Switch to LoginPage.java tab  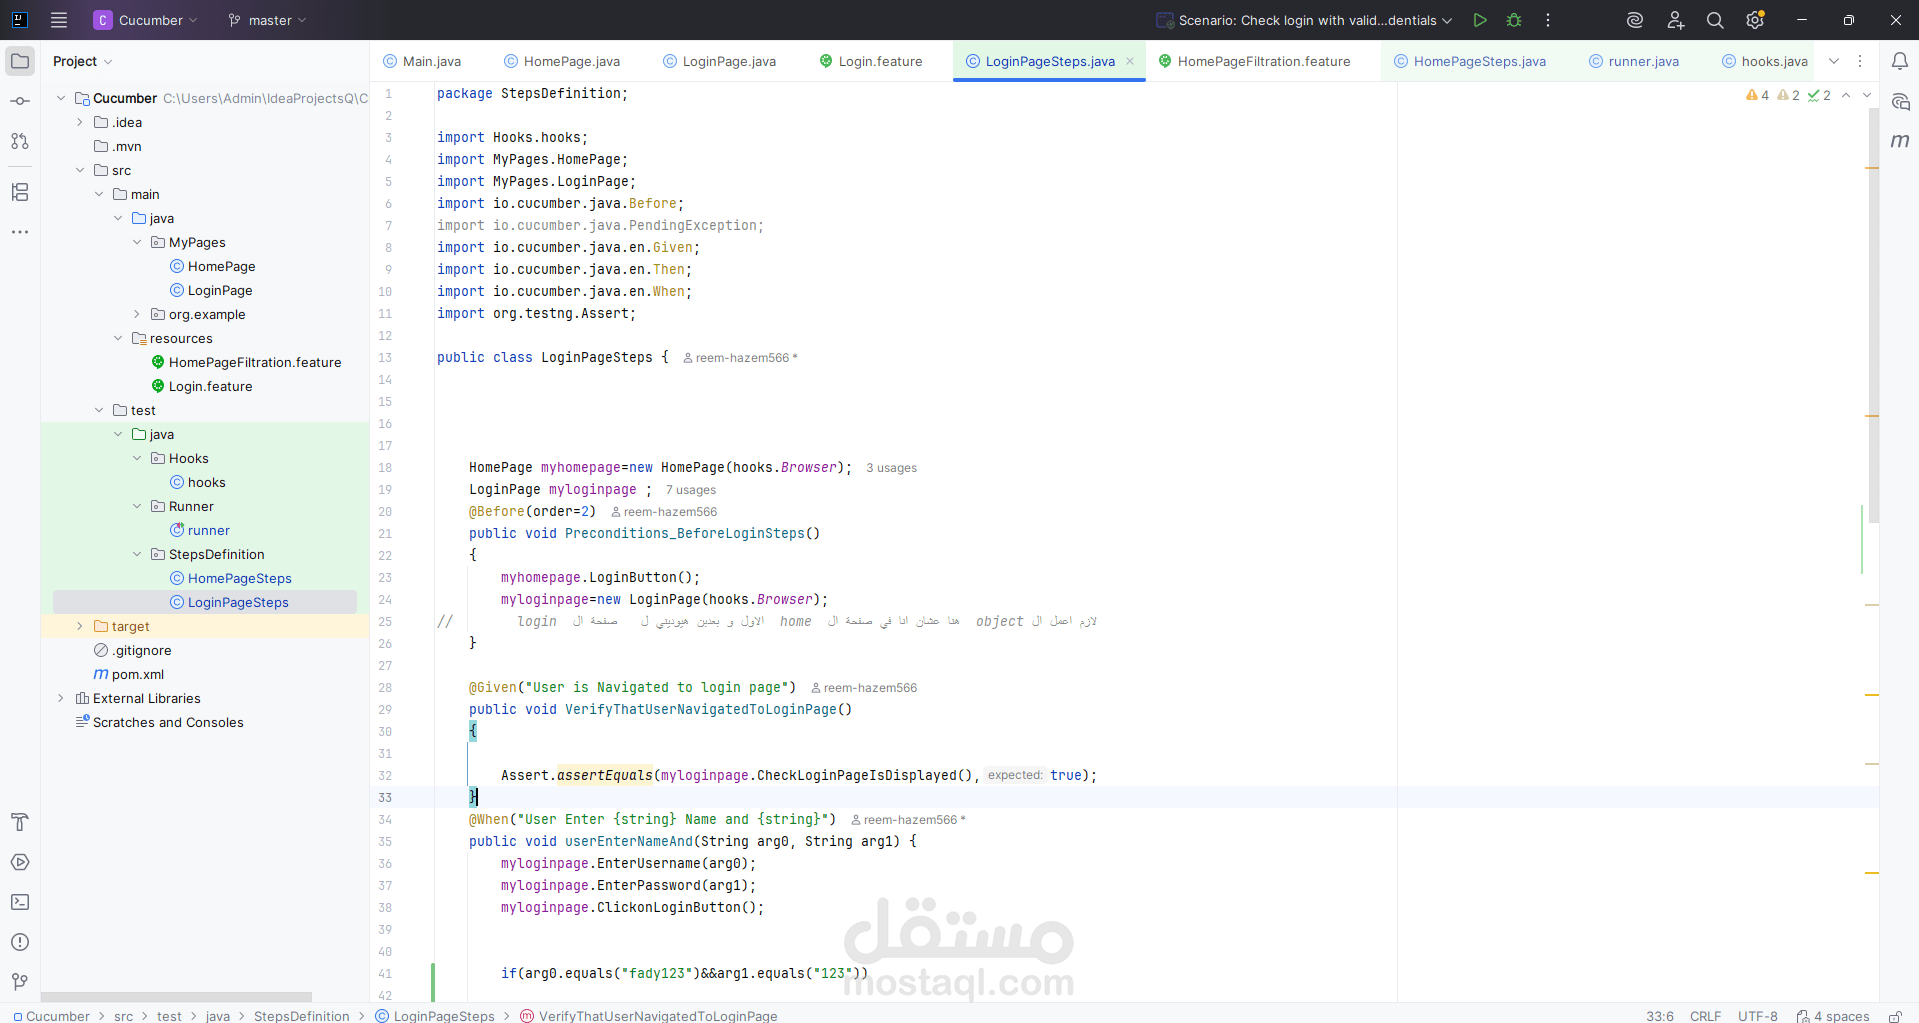pos(719,61)
